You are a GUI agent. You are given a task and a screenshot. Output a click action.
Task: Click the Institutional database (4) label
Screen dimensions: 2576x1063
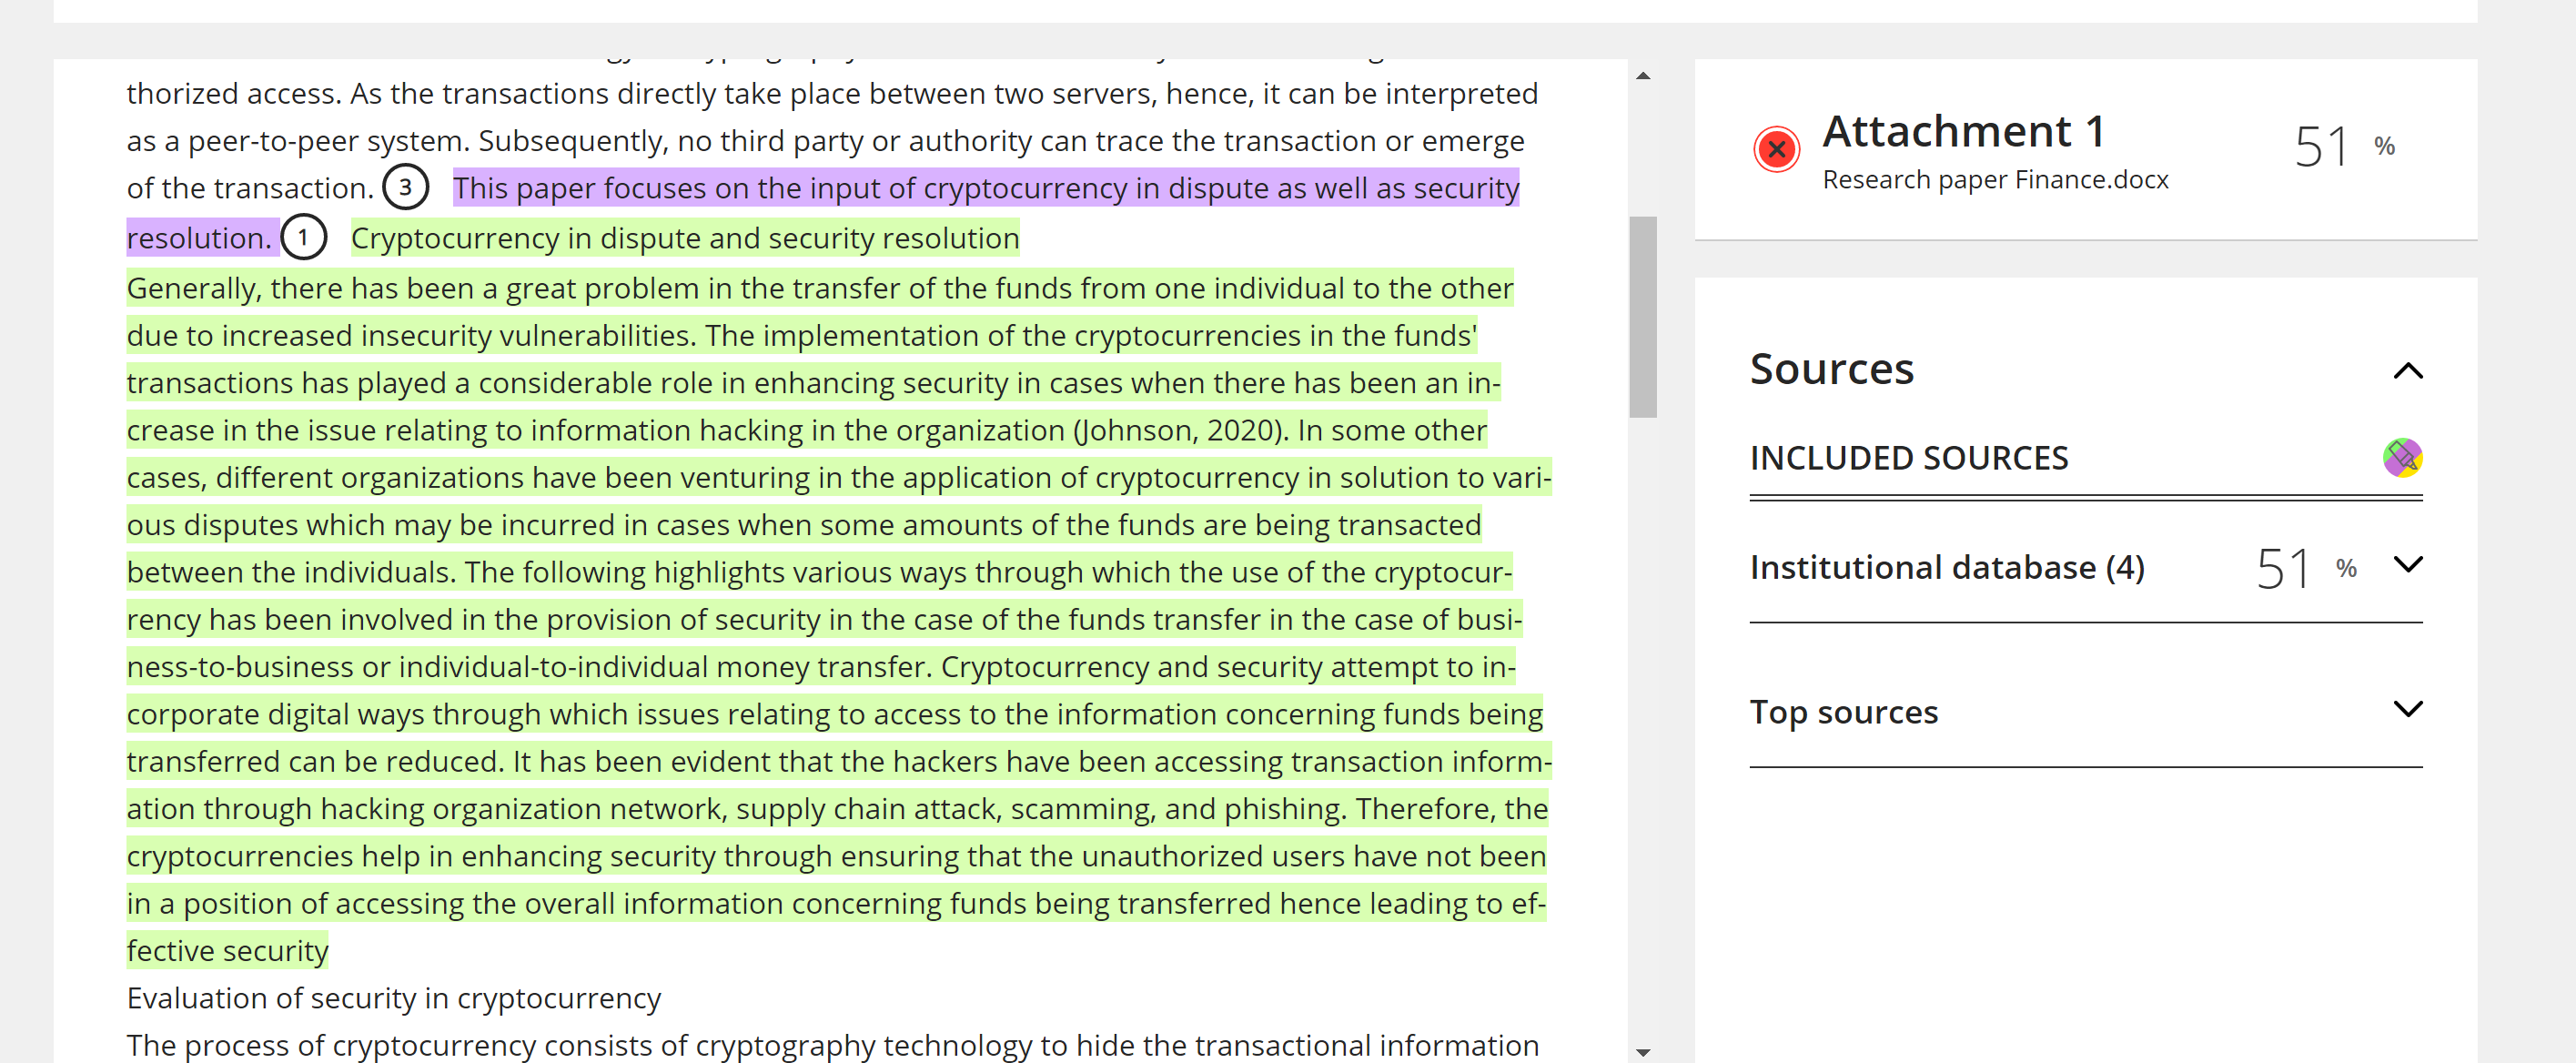point(1947,568)
